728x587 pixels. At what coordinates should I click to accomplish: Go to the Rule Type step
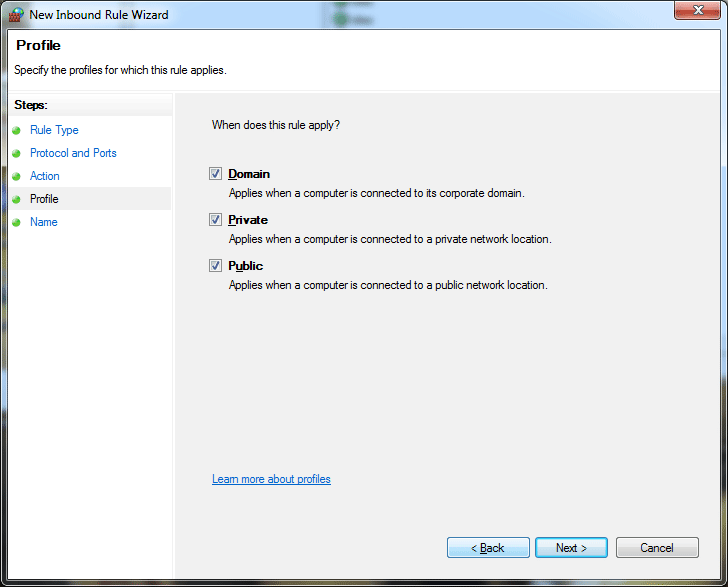[54, 130]
